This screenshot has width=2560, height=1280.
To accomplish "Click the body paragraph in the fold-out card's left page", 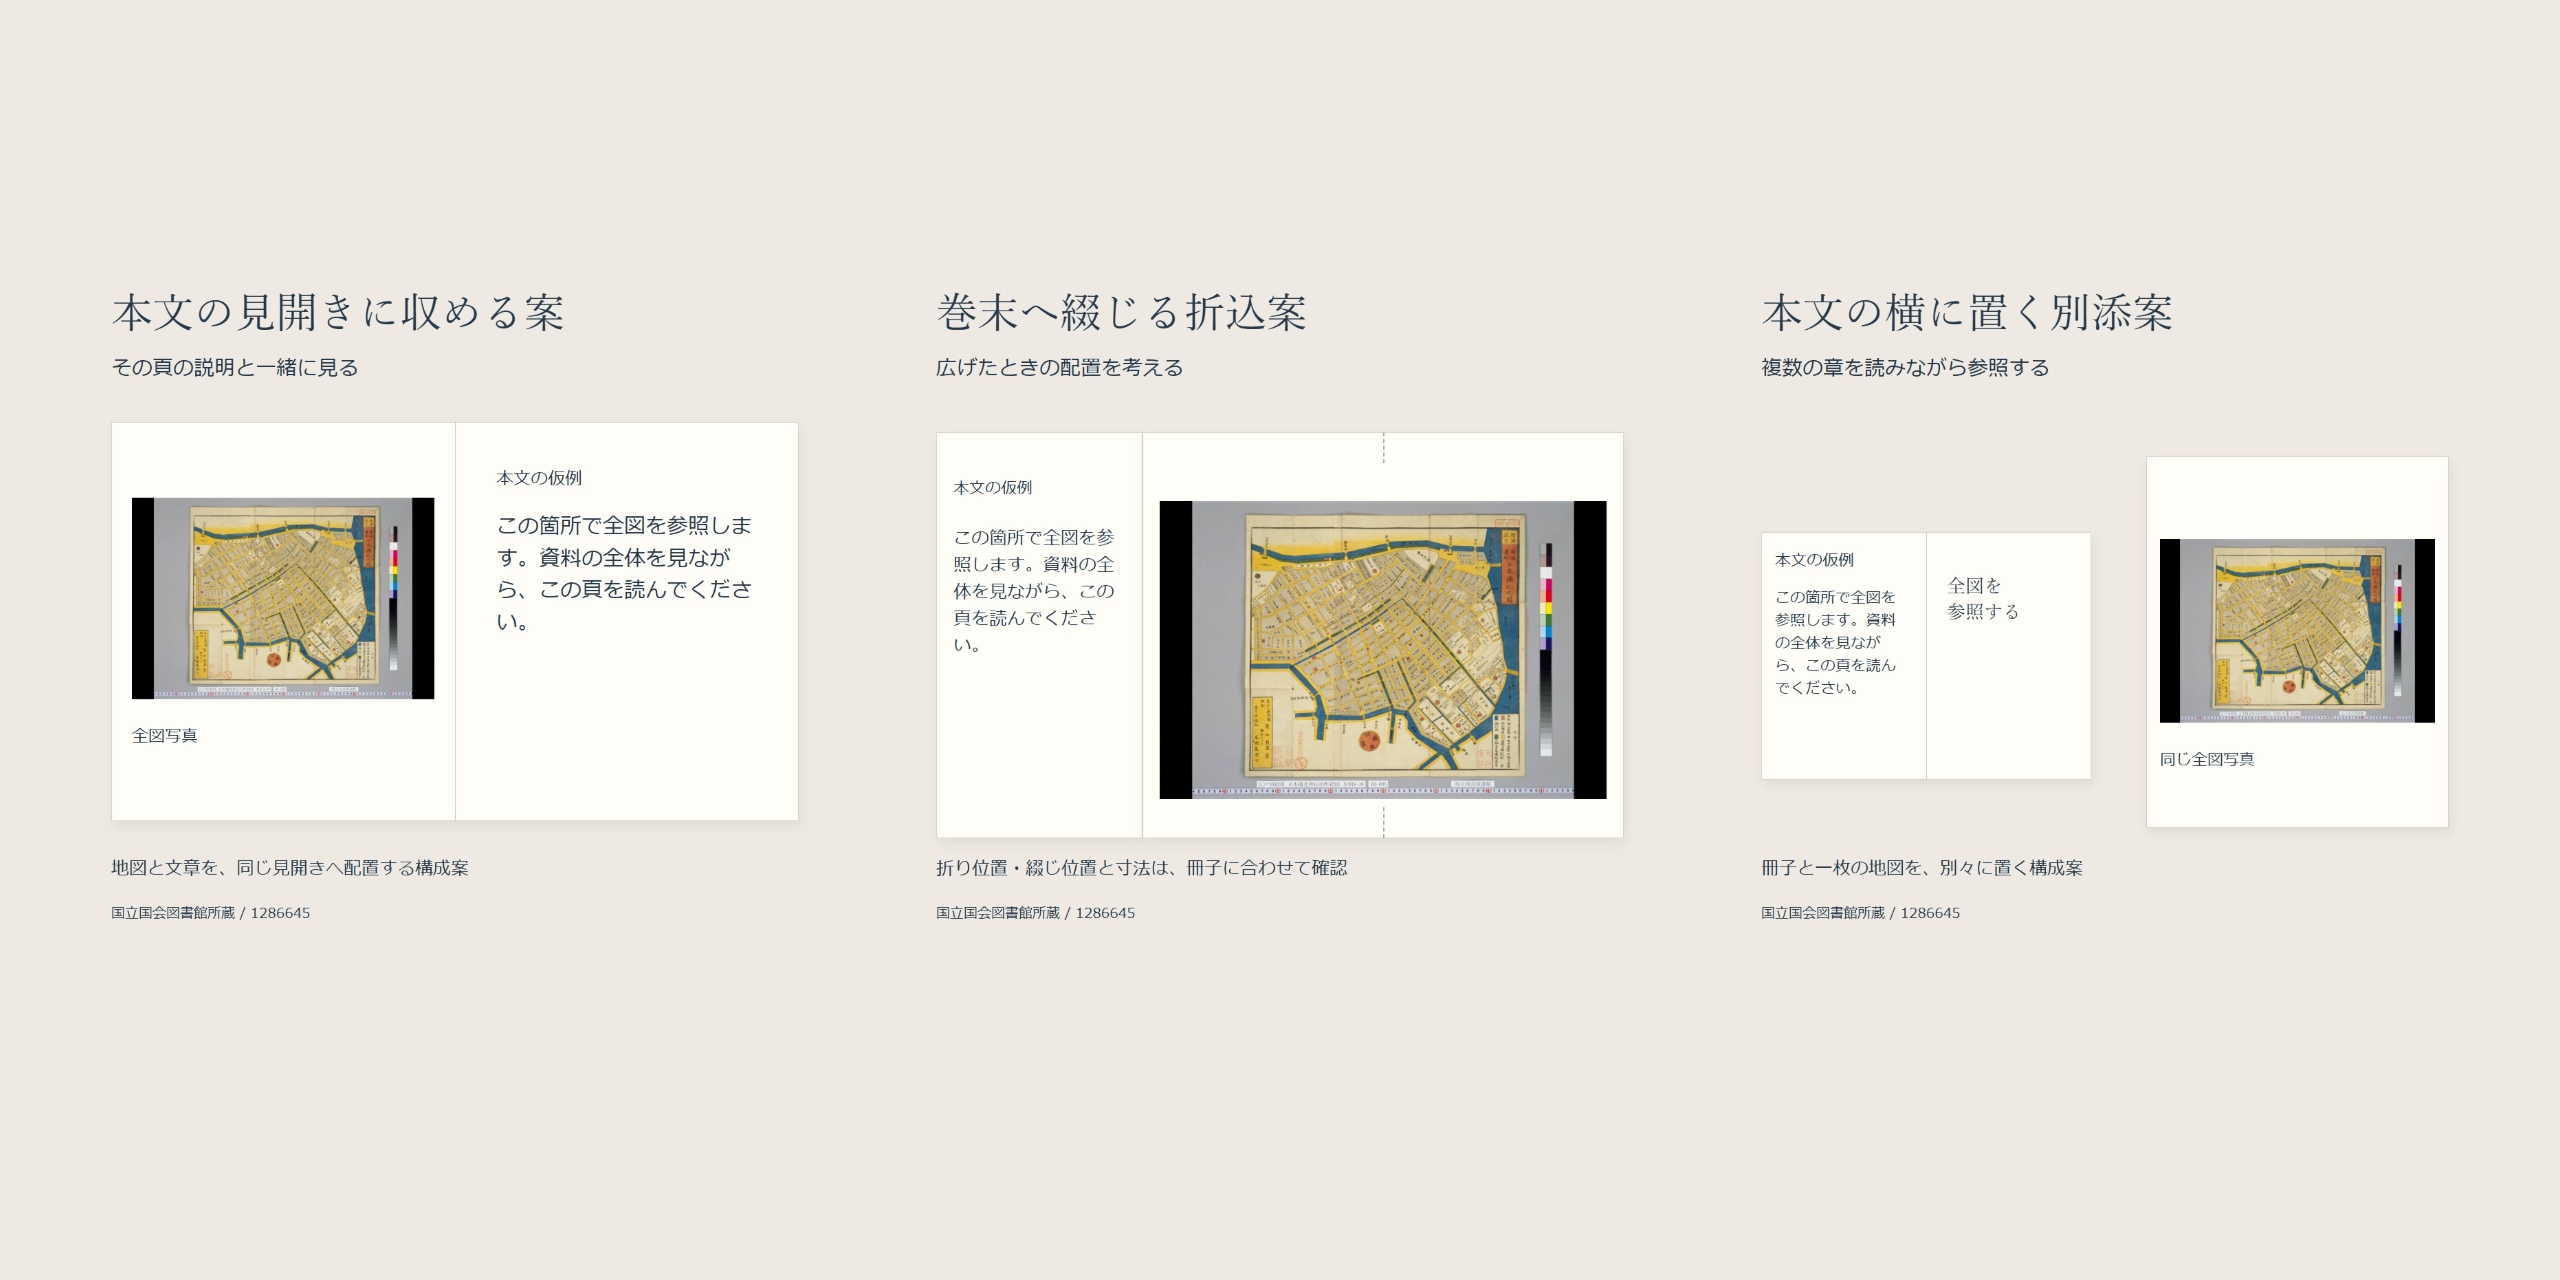I will pyautogui.click(x=1034, y=591).
